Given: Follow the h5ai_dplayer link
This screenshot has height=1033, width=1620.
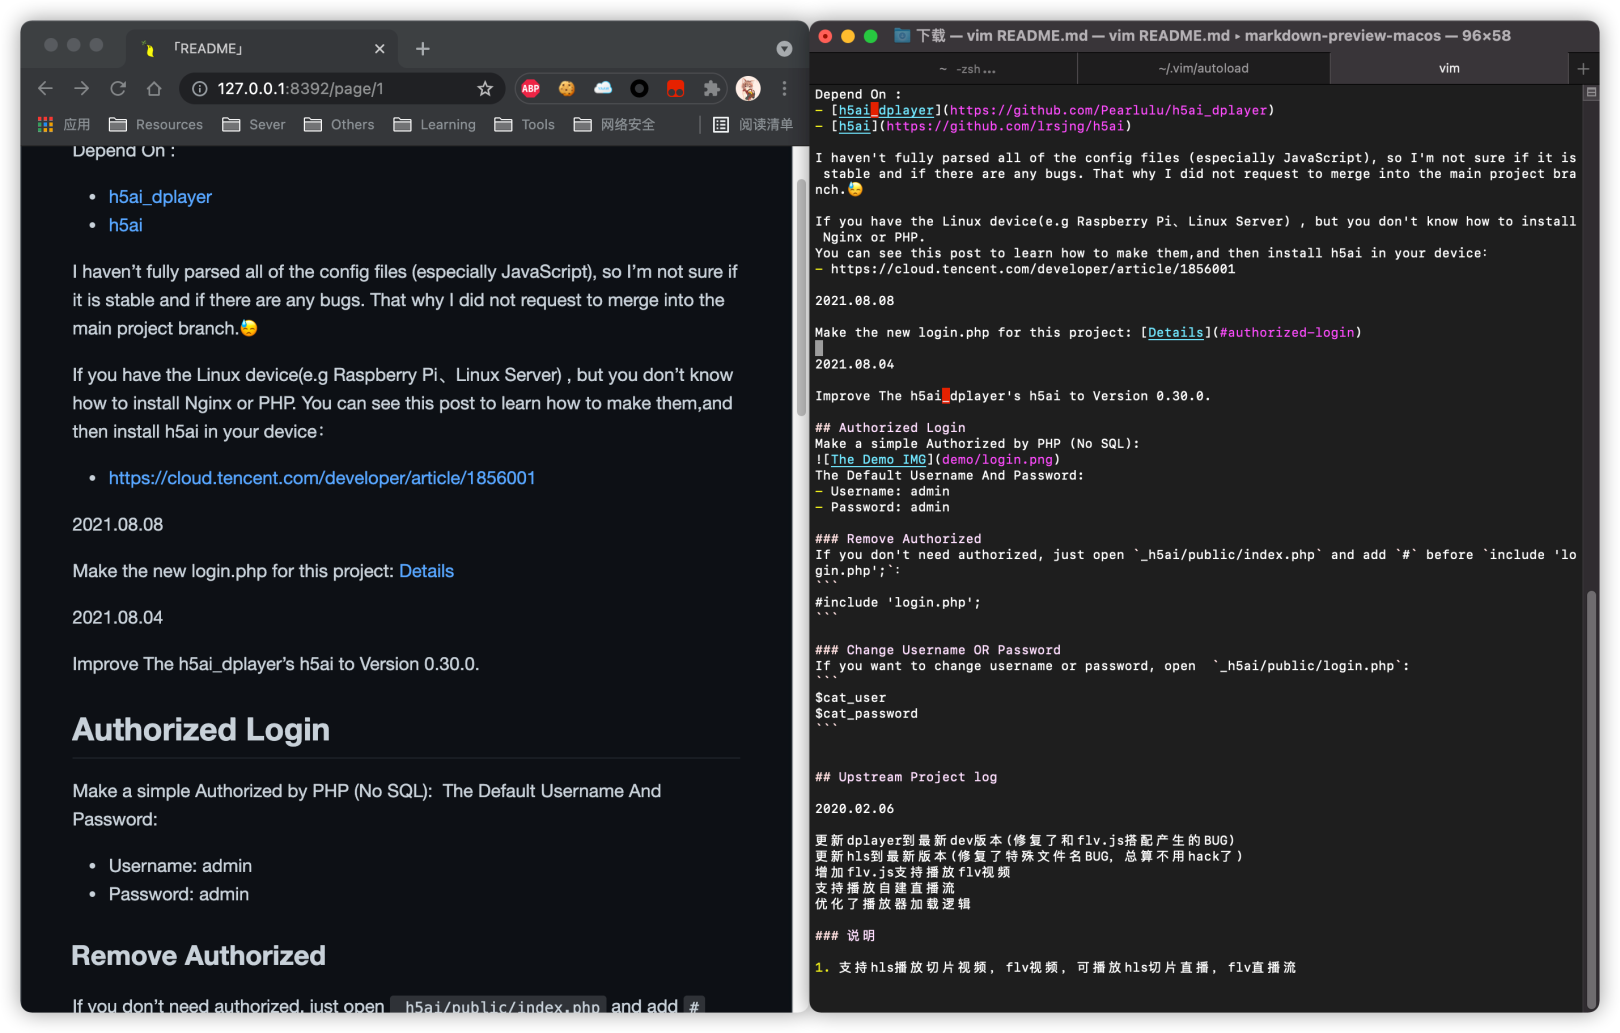Looking at the screenshot, I should pos(160,197).
